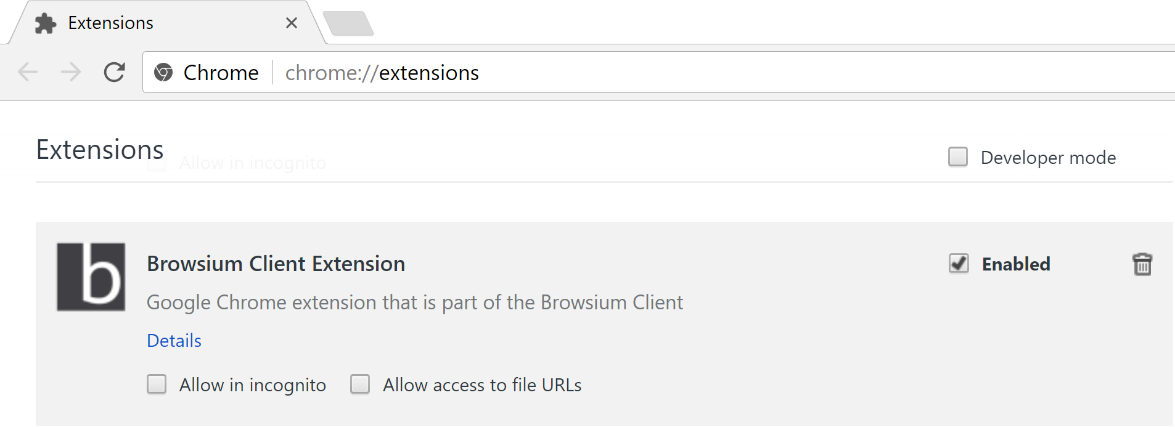This screenshot has width=1175, height=427.
Task: Click the Forward navigation arrow
Action: click(x=71, y=72)
